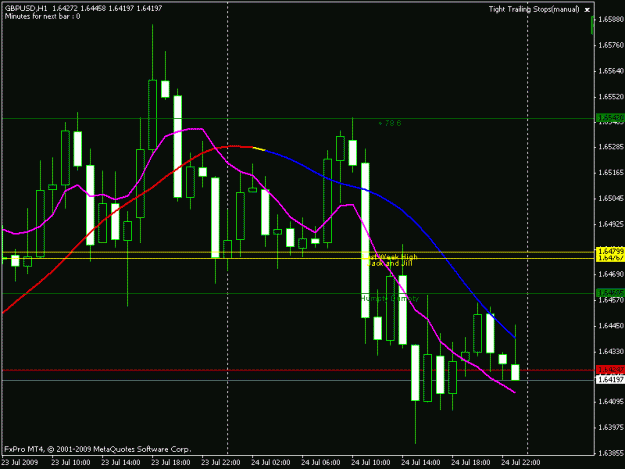Select the red stop level price label
This screenshot has width=625, height=469.
(610, 370)
